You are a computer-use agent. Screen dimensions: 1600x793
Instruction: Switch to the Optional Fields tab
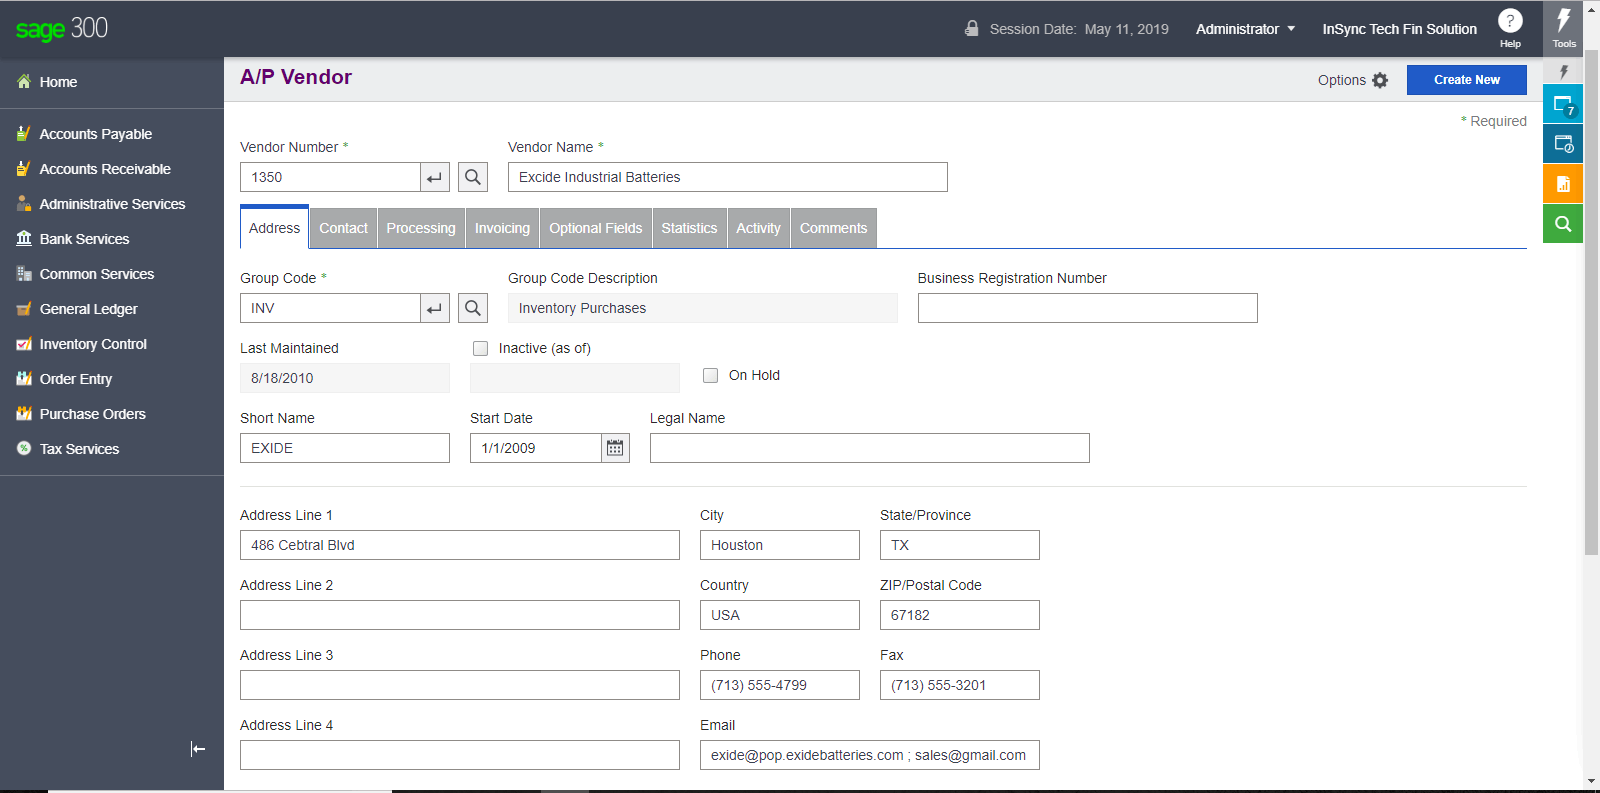pyautogui.click(x=596, y=228)
